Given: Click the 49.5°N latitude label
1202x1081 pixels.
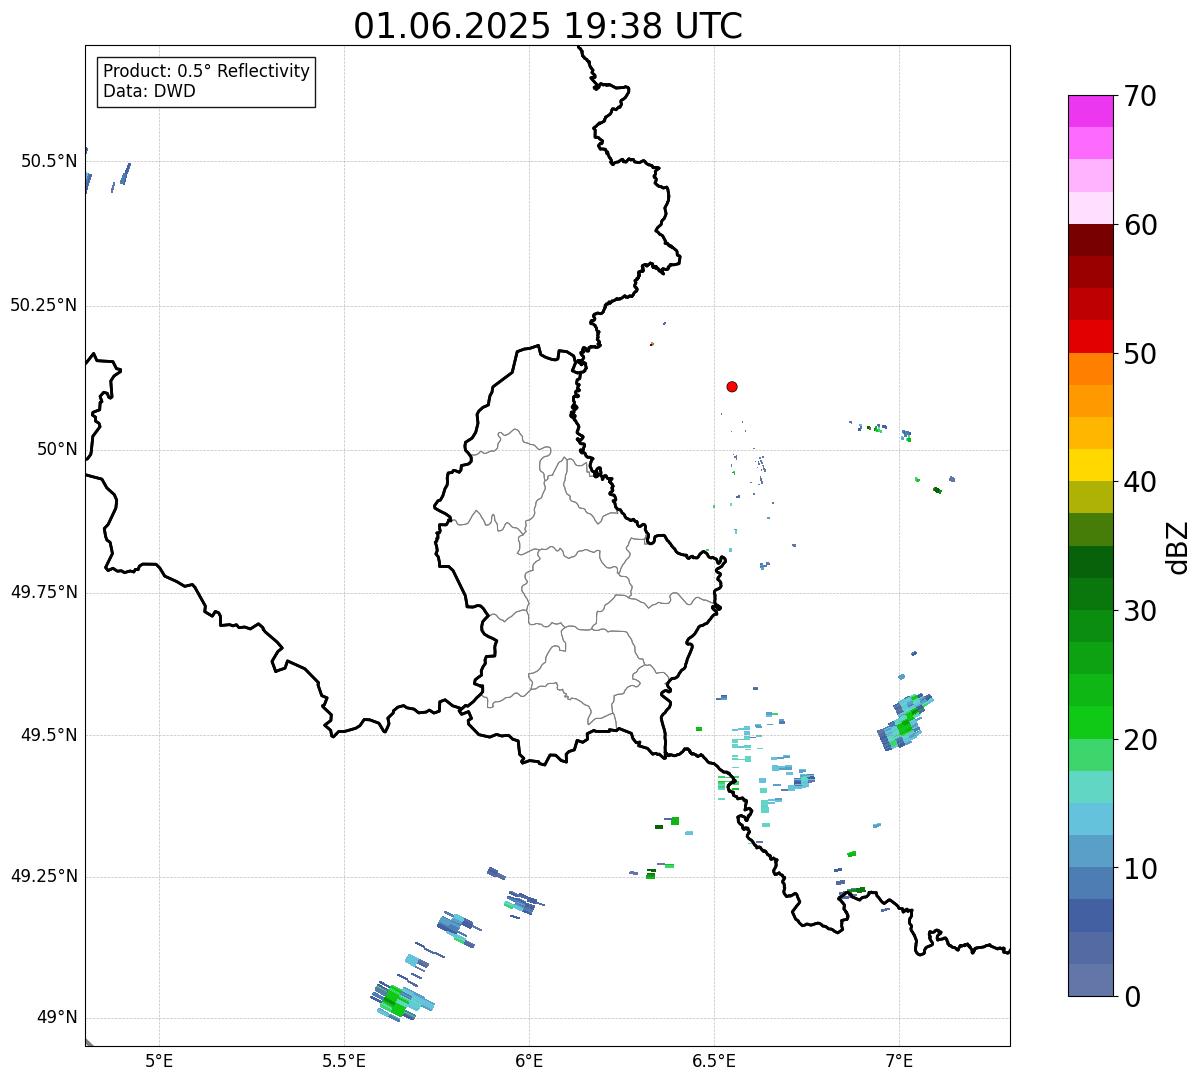Looking at the screenshot, I should (x=49, y=735).
